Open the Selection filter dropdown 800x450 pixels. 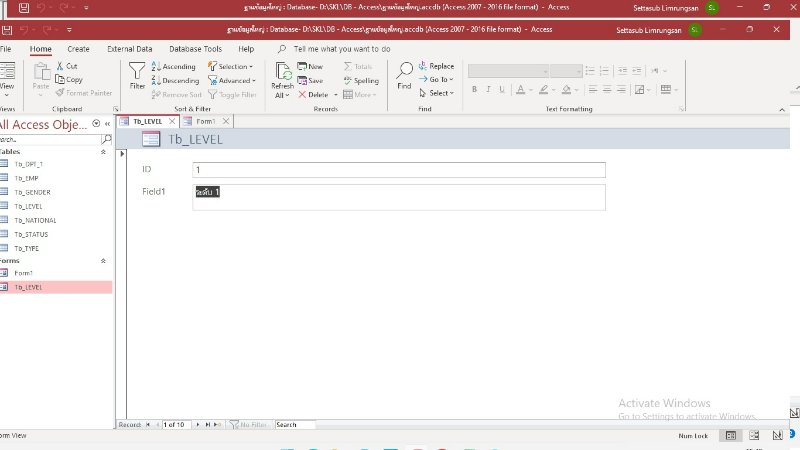[231, 66]
